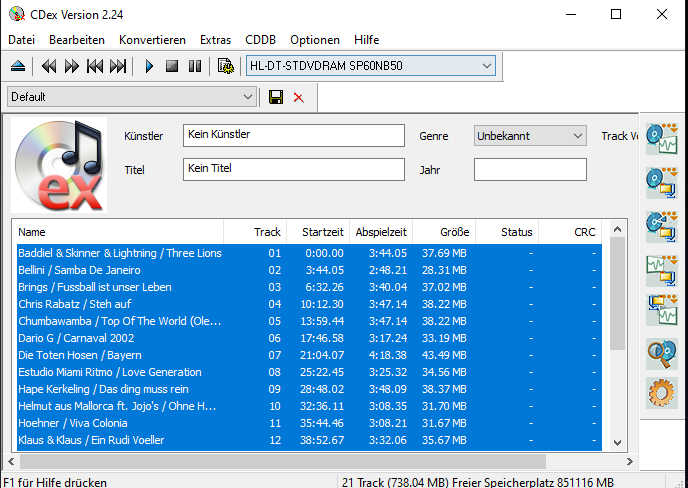This screenshot has width=688, height=488.
Task: Eject the CD with the eject icon
Action: 18,66
